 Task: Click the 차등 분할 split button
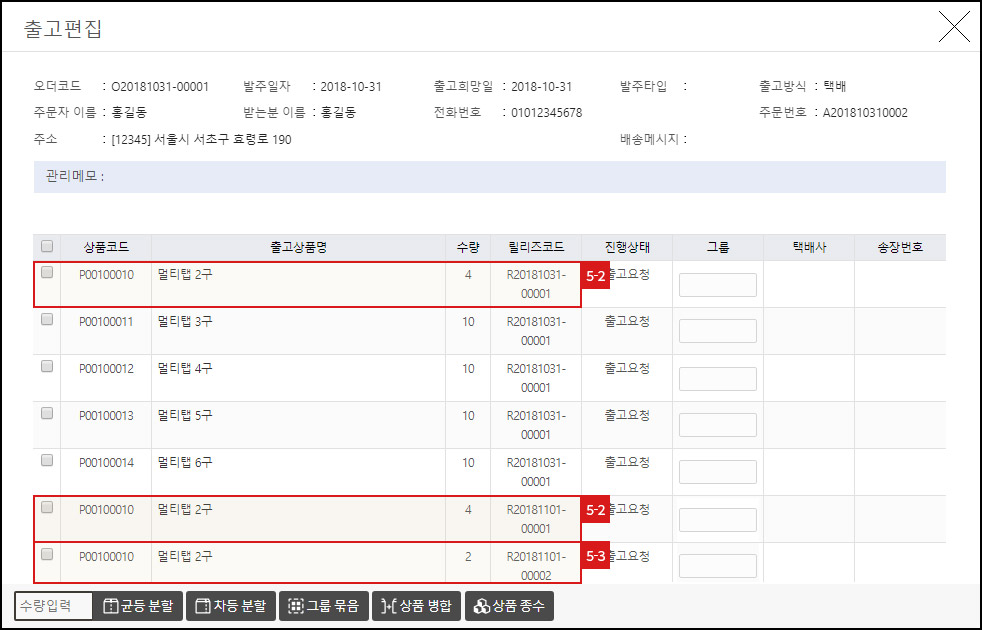[230, 605]
